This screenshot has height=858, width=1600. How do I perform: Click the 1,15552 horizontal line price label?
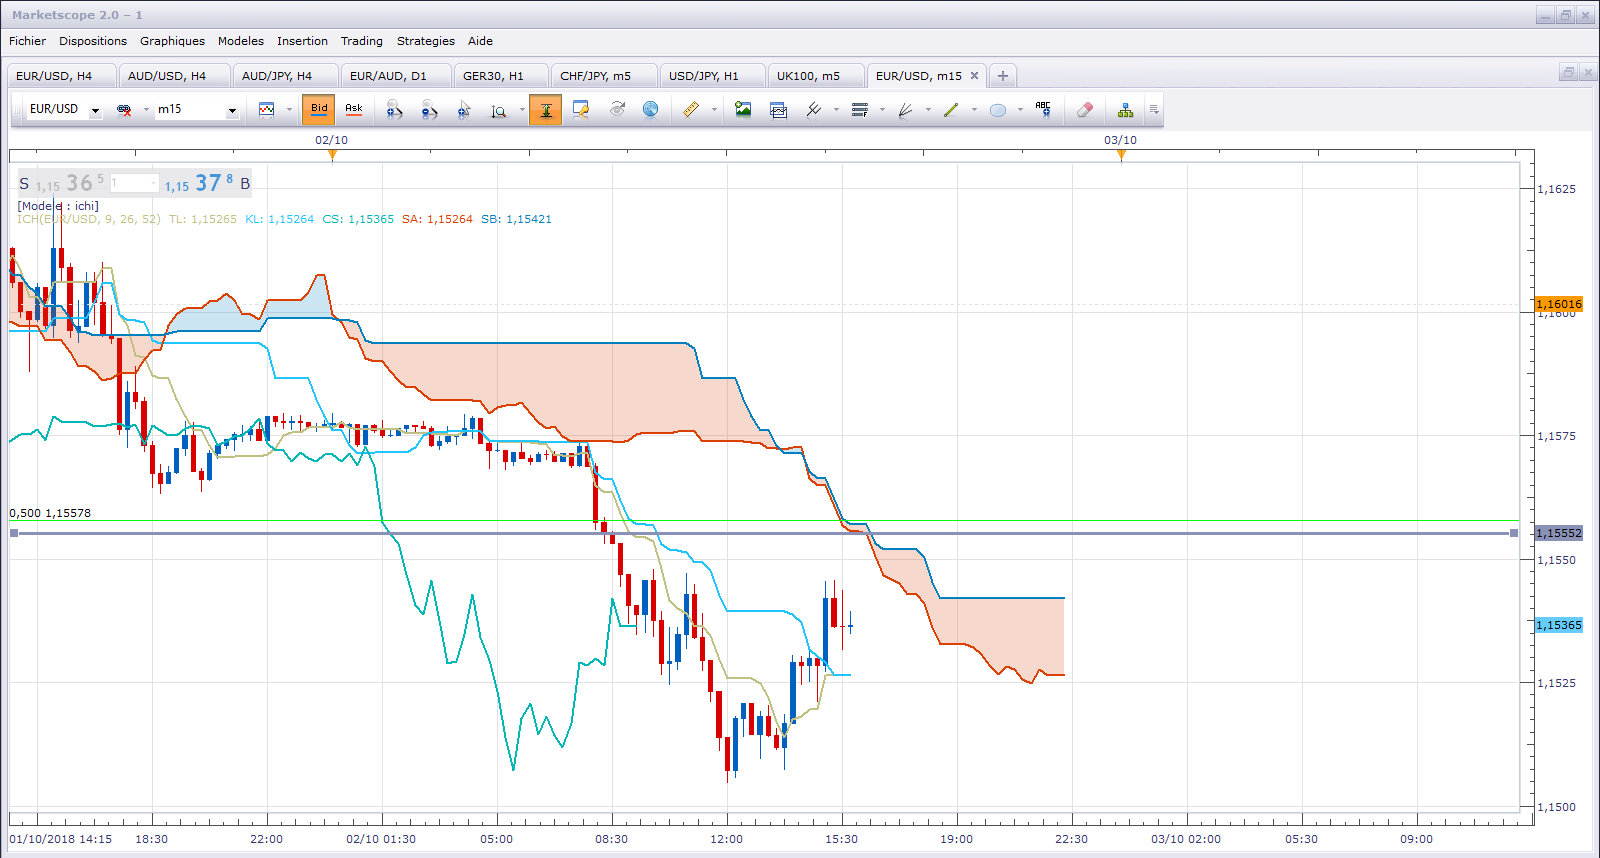(x=1559, y=533)
